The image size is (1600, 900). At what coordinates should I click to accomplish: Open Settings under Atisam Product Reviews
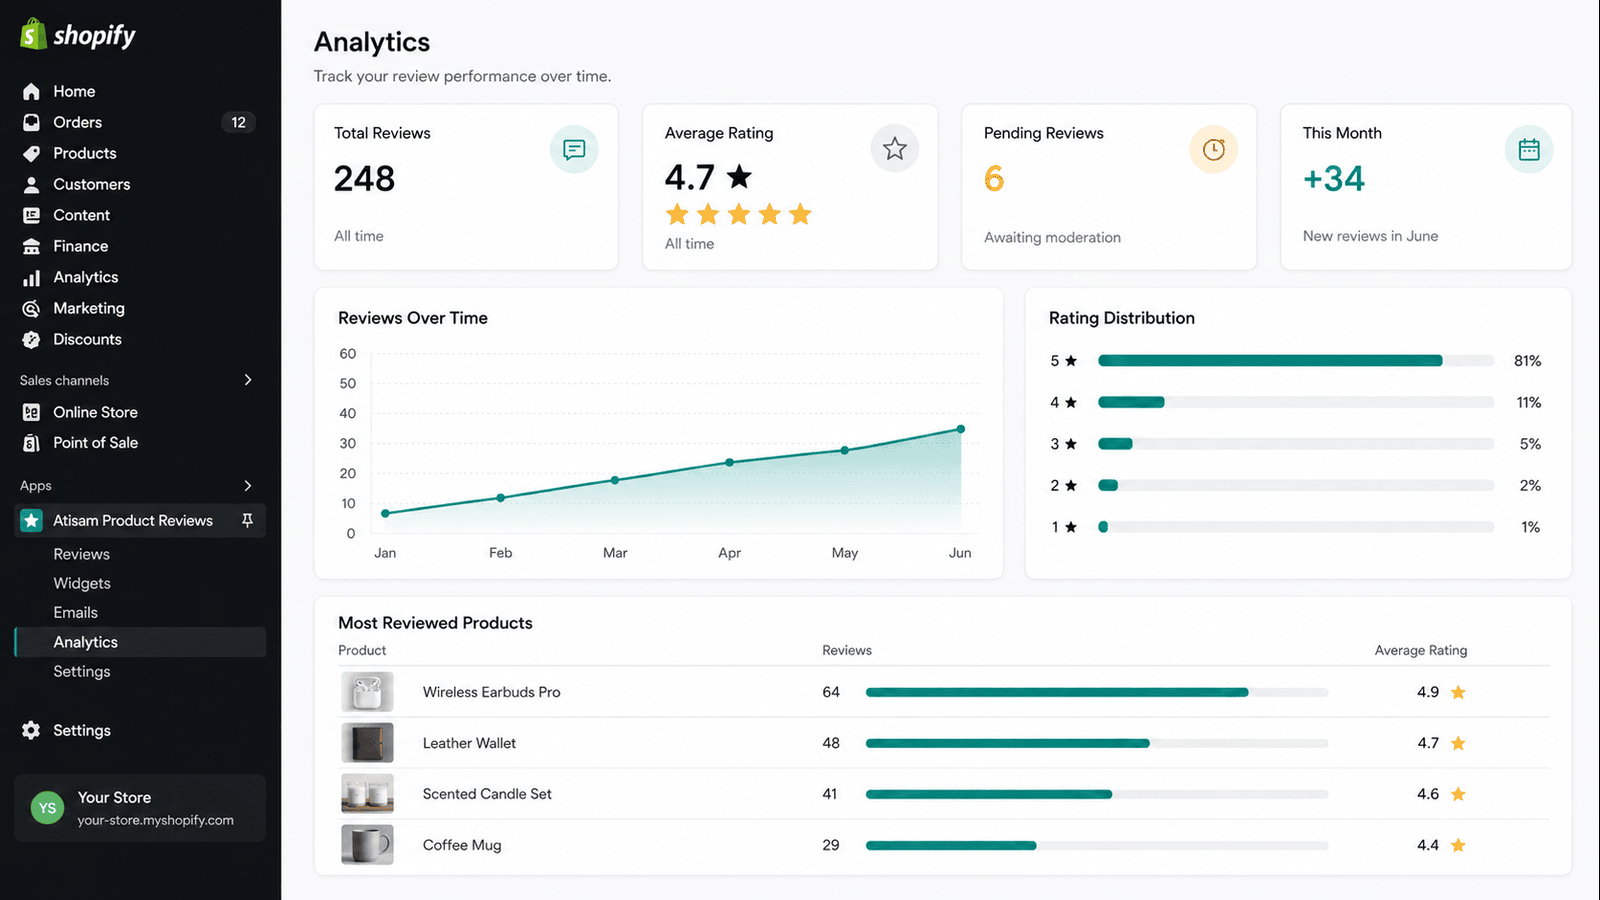click(82, 671)
